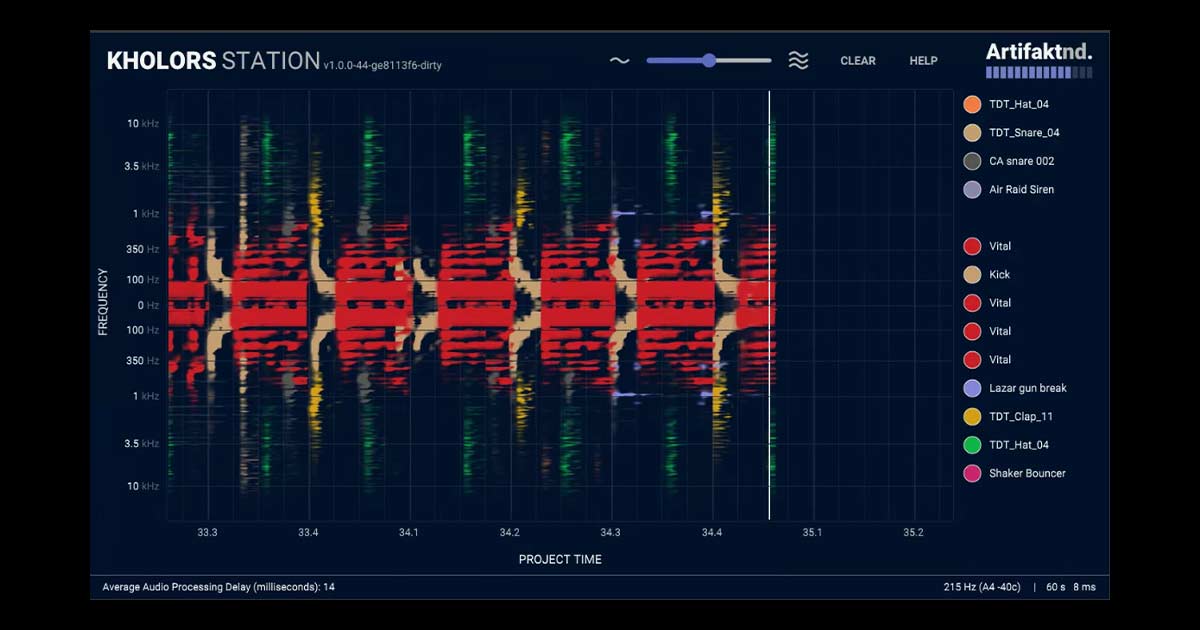Click the yellow TDT_Clap_11 swatch

[x=972, y=416]
